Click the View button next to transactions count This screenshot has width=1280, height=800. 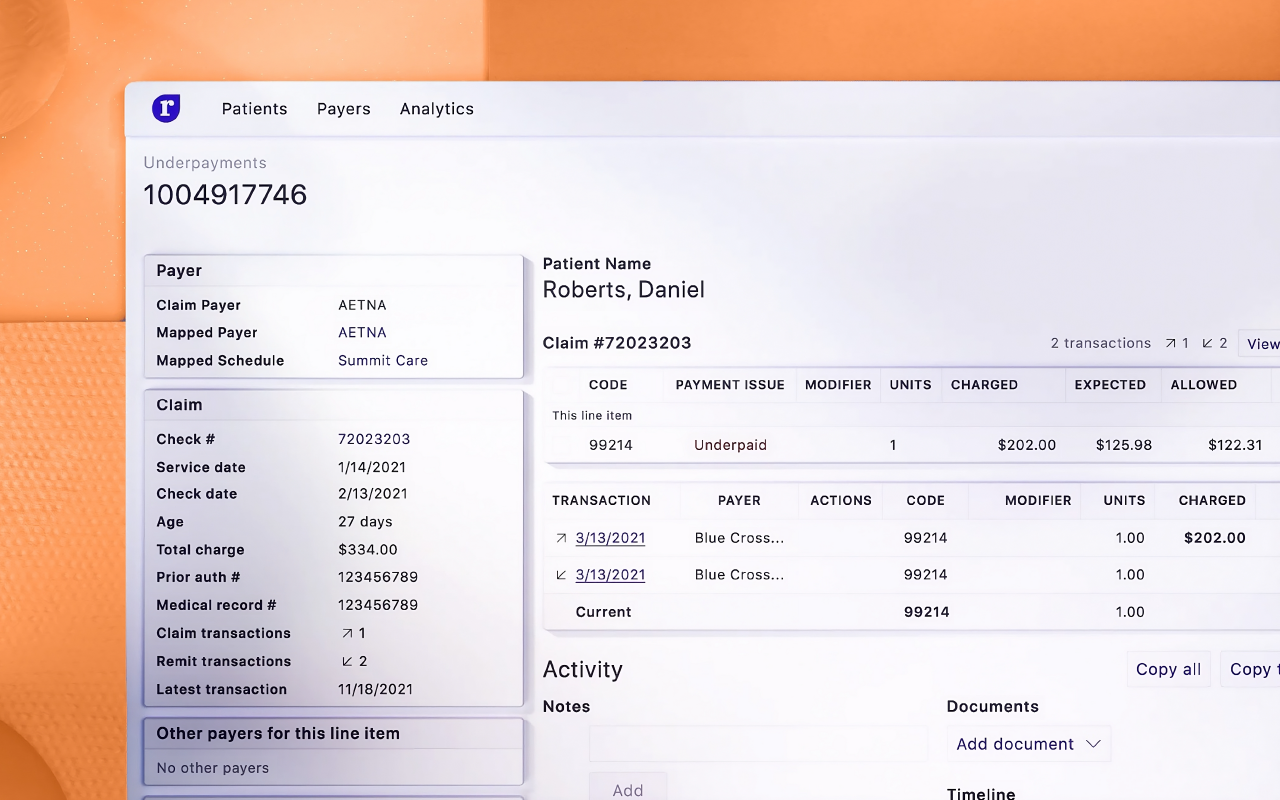[x=1261, y=343]
